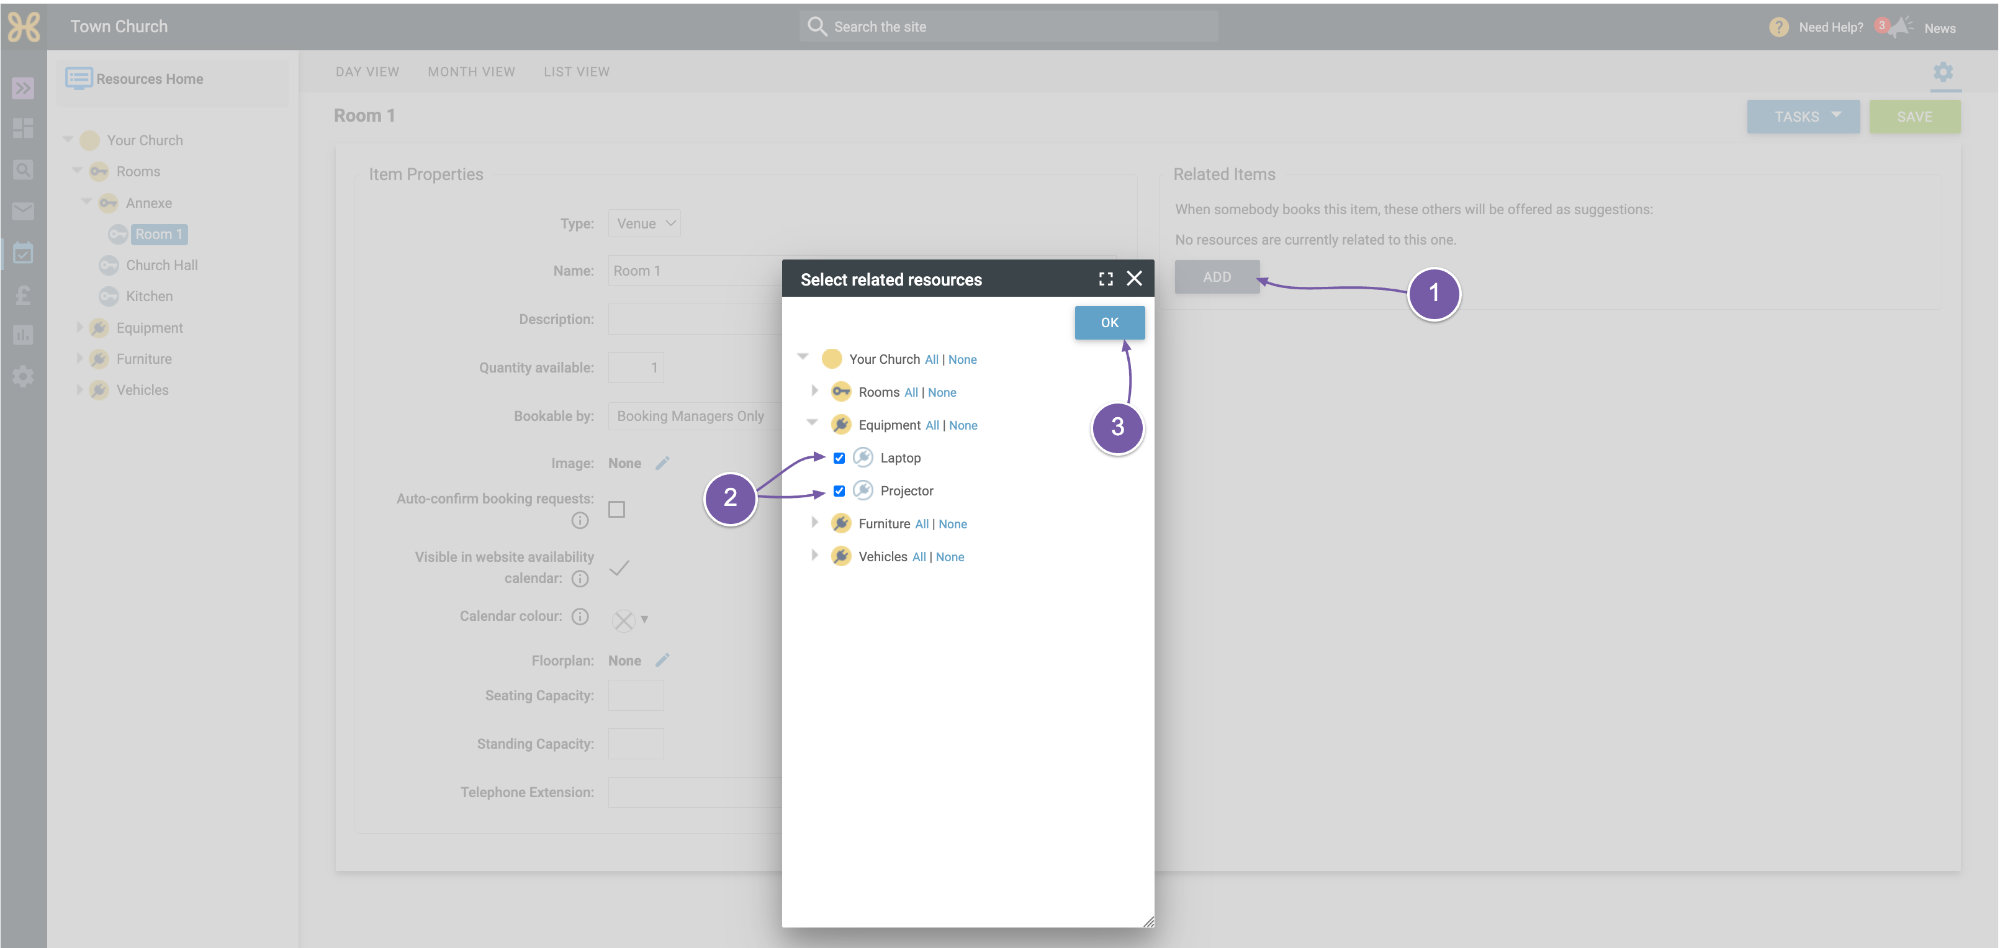Select None for Vehicles in the dialog
This screenshot has height=948, width=2000.
pyautogui.click(x=950, y=557)
